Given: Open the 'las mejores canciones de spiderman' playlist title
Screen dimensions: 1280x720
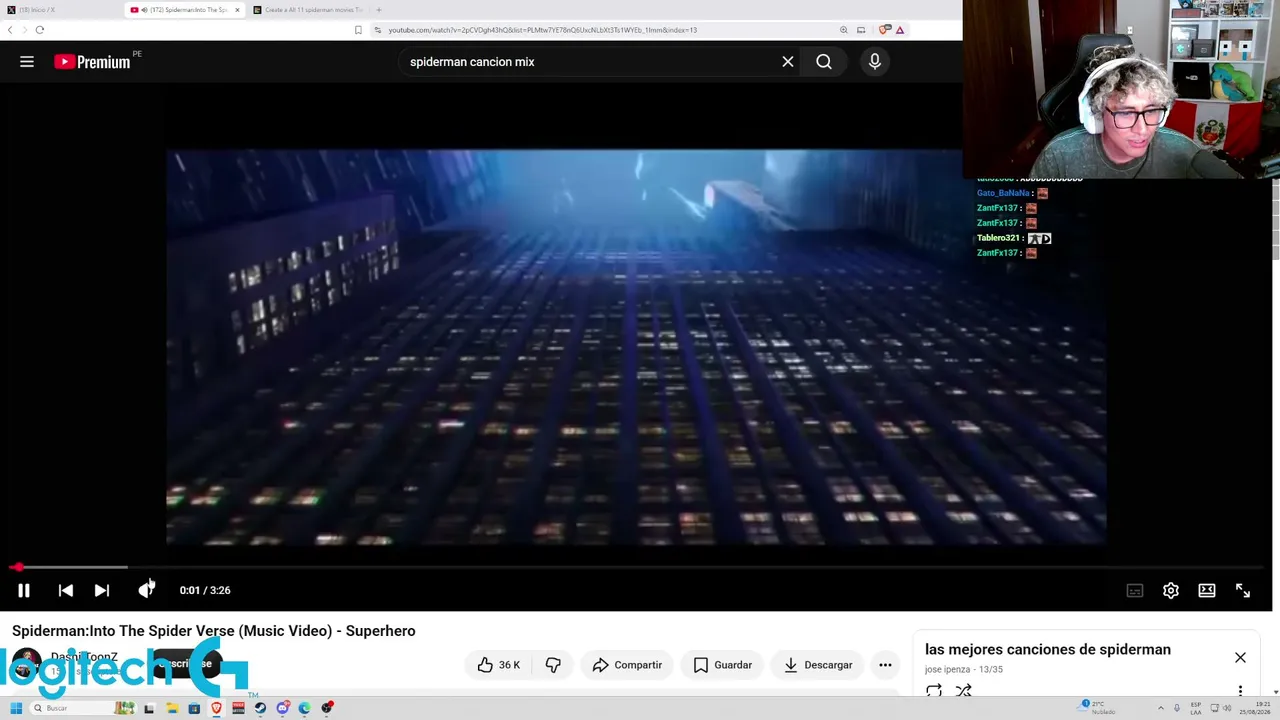Looking at the screenshot, I should click(x=1047, y=650).
